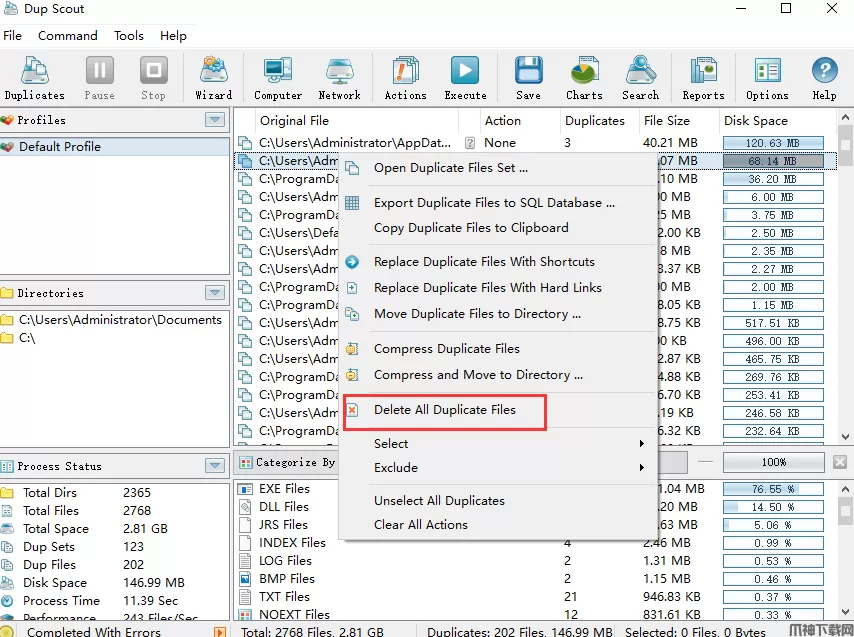The image size is (854, 637).
Task: Click the 100% zoom button
Action: 774,463
